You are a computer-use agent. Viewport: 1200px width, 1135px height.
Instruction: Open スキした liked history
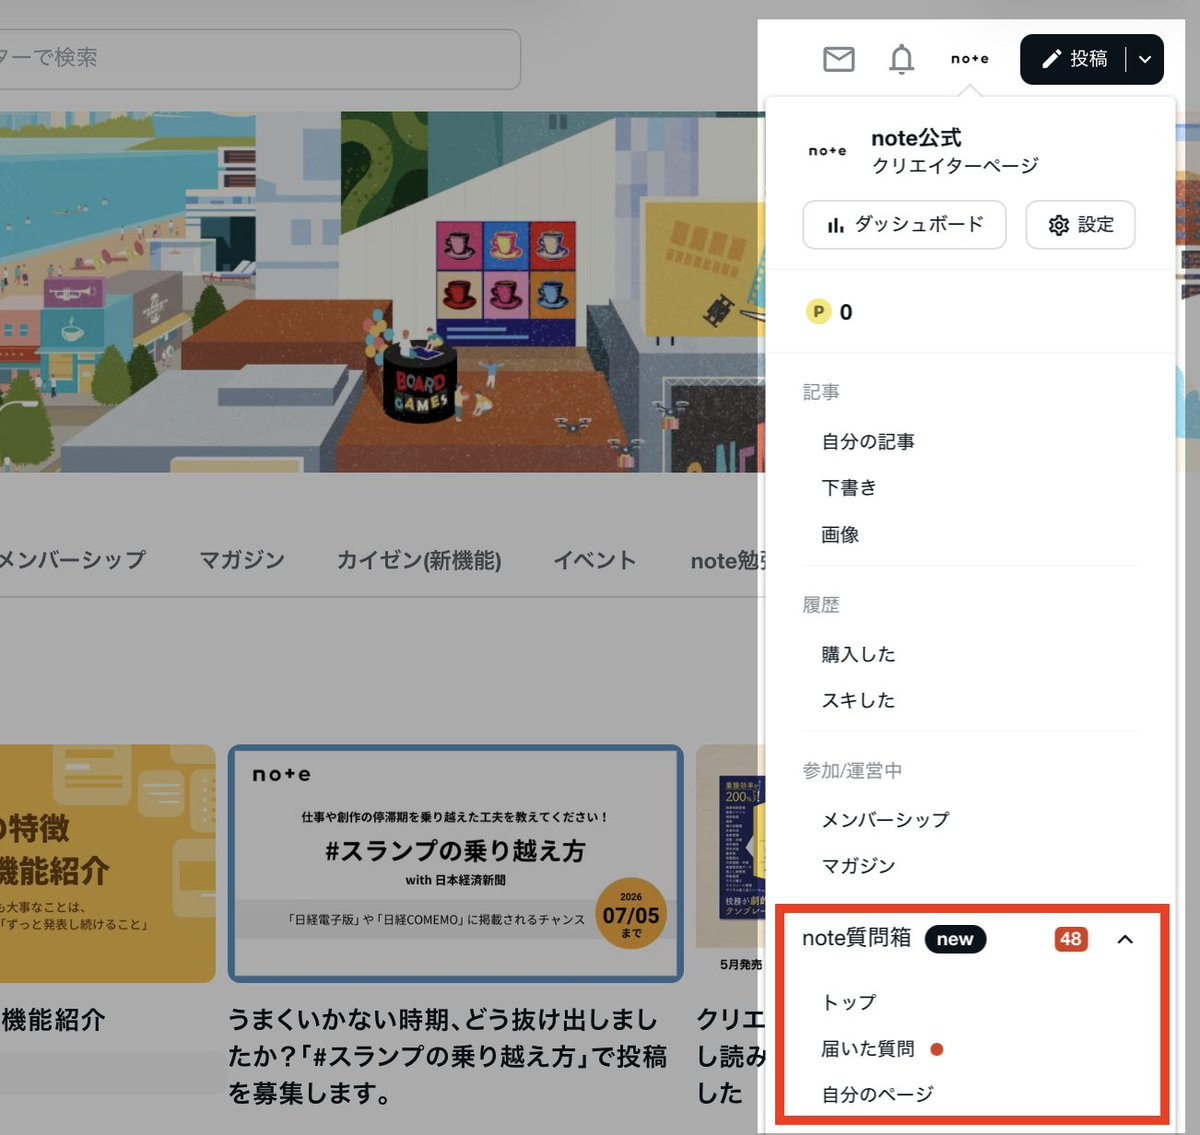[858, 700]
